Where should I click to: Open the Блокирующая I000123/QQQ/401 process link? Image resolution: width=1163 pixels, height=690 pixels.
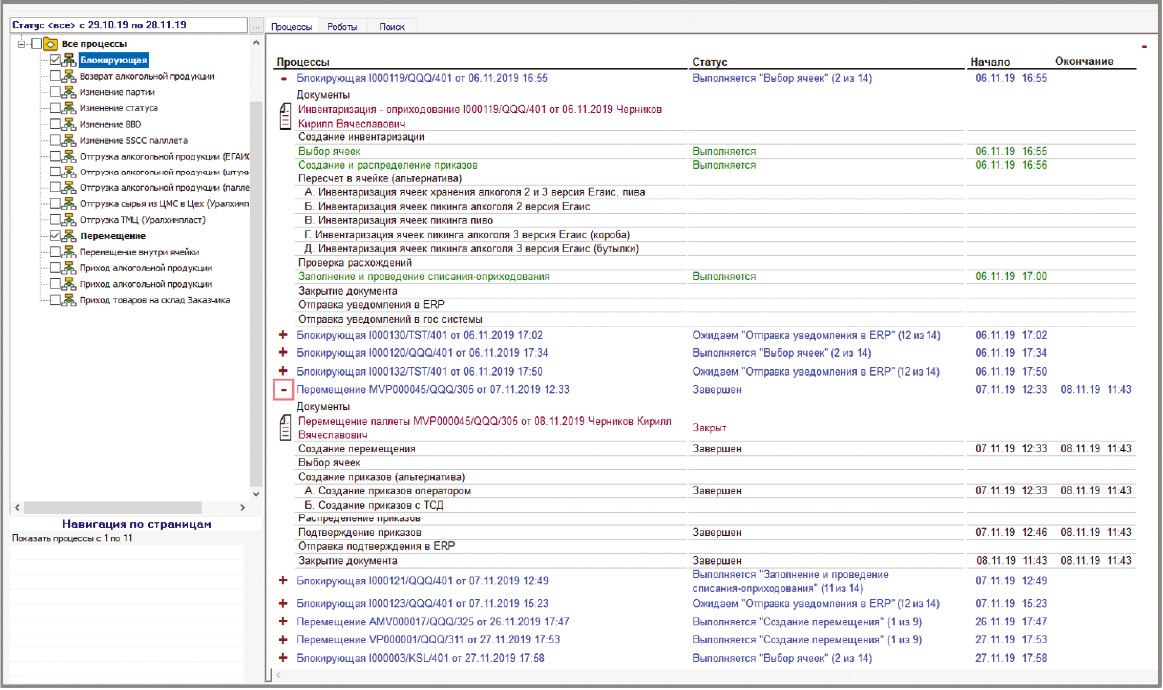[423, 604]
